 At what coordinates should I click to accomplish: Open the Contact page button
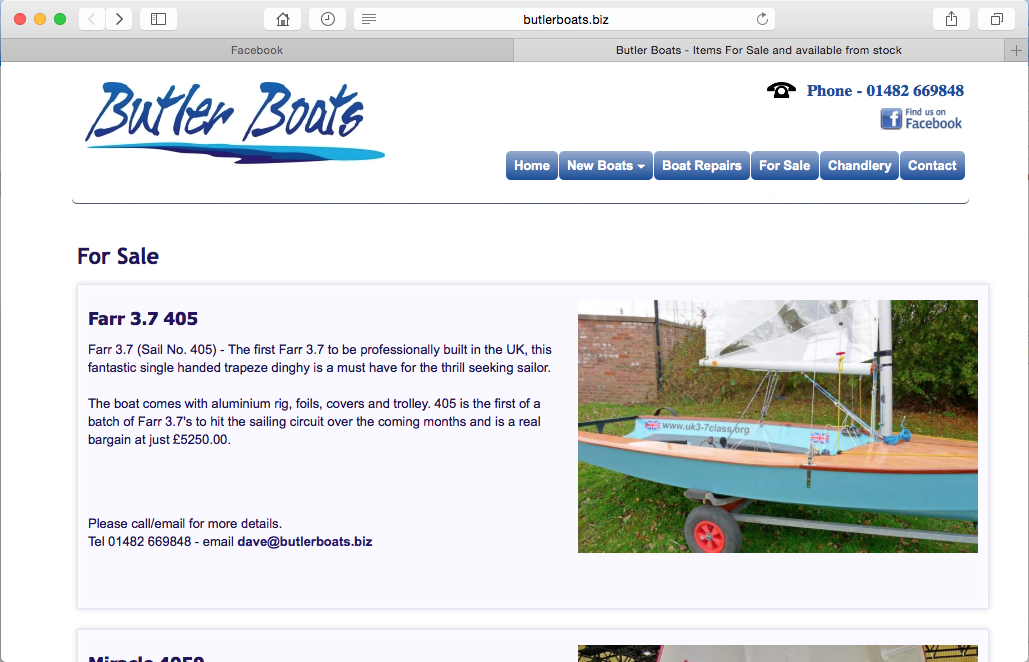[x=932, y=165]
